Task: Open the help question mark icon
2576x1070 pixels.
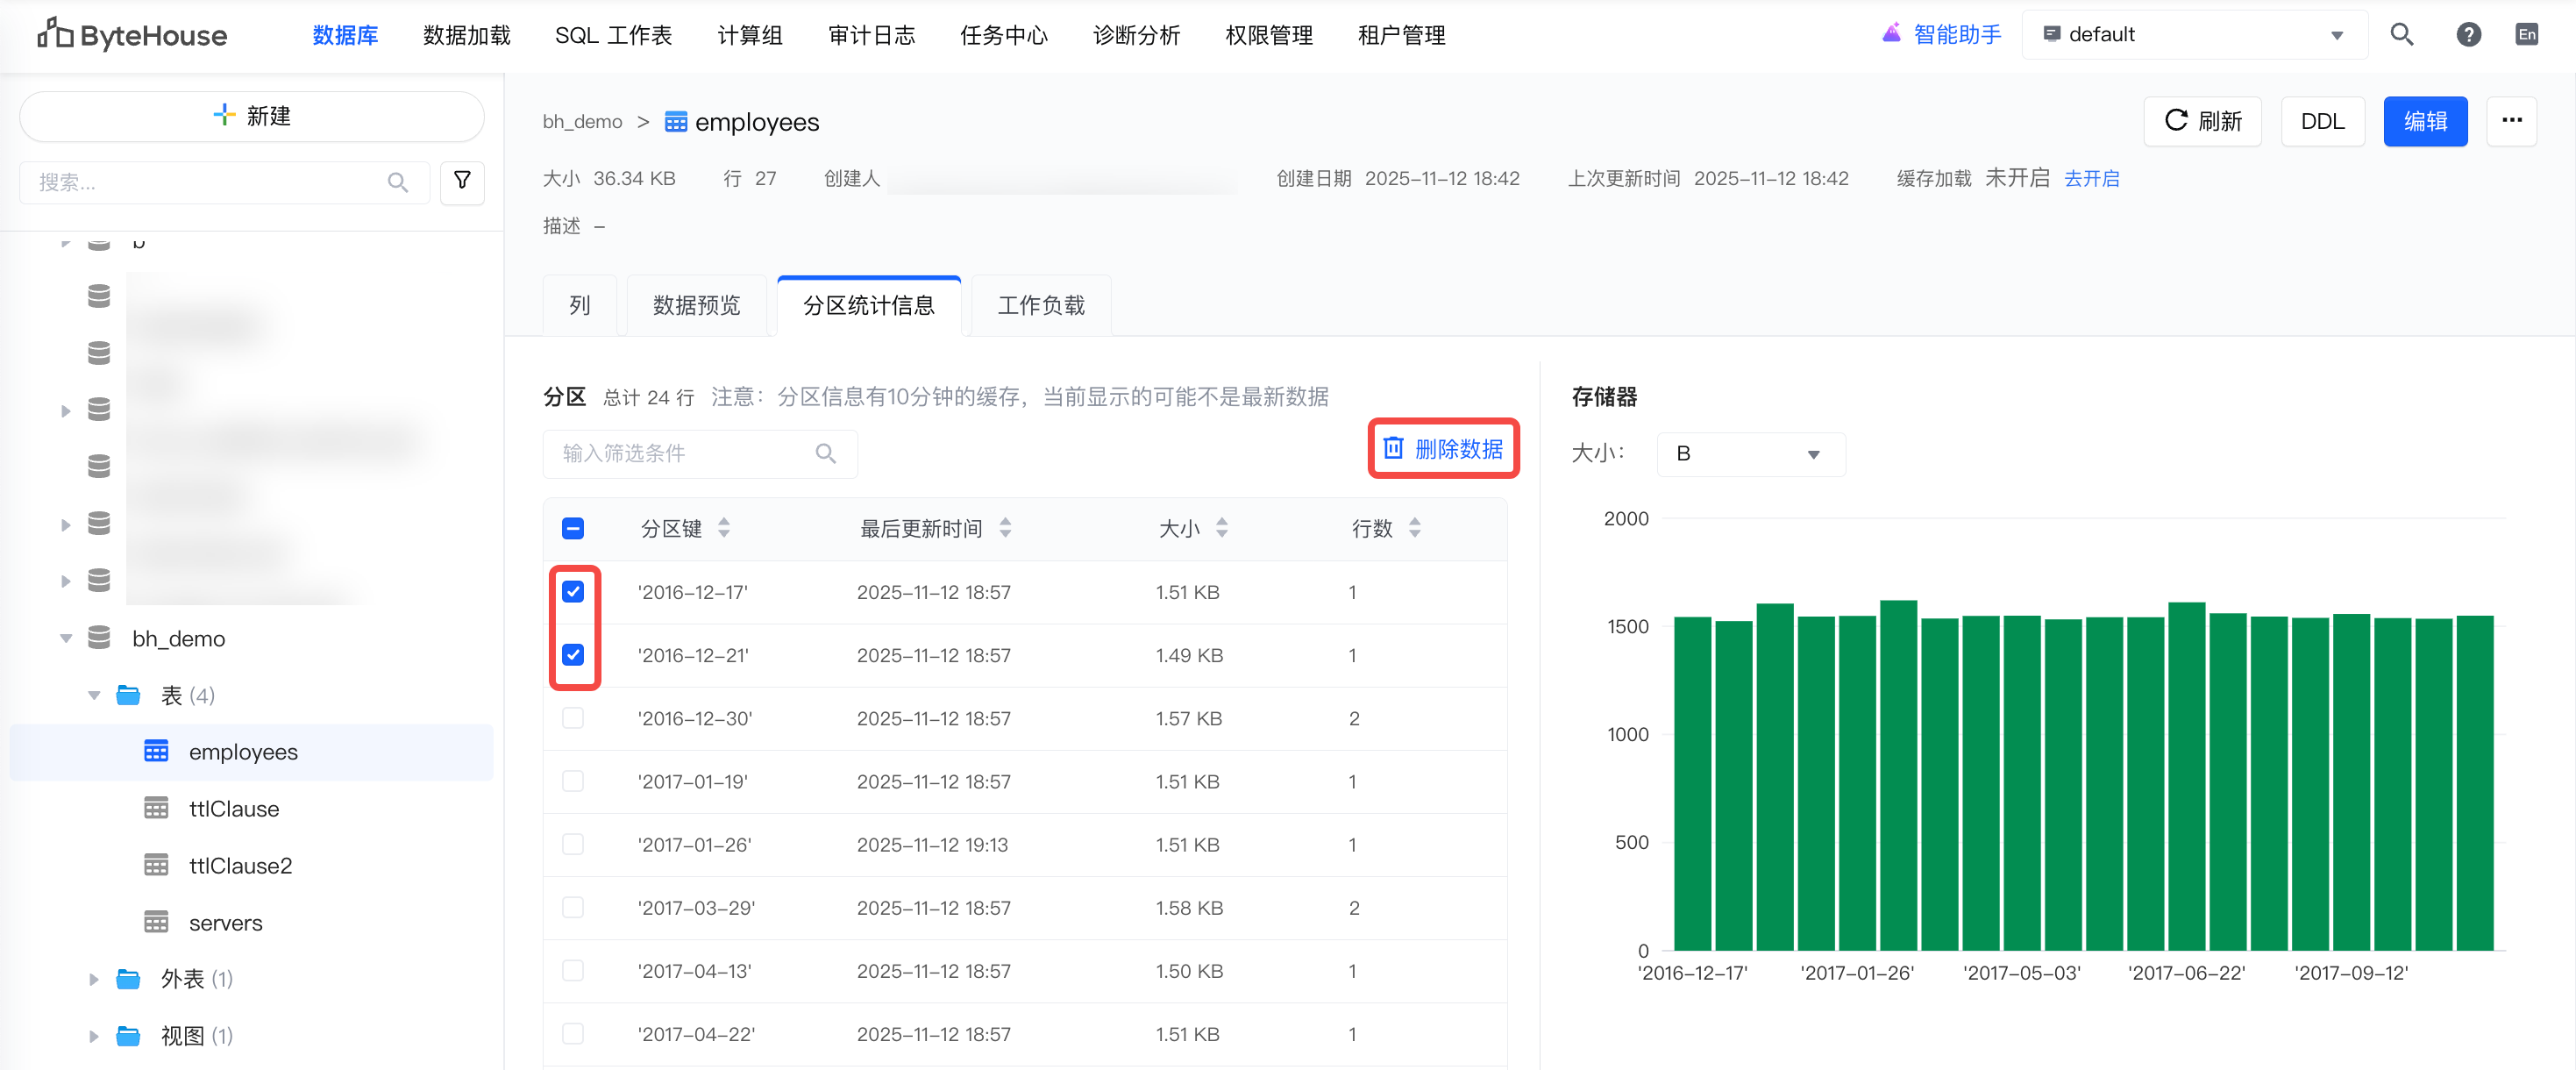Action: pos(2467,35)
